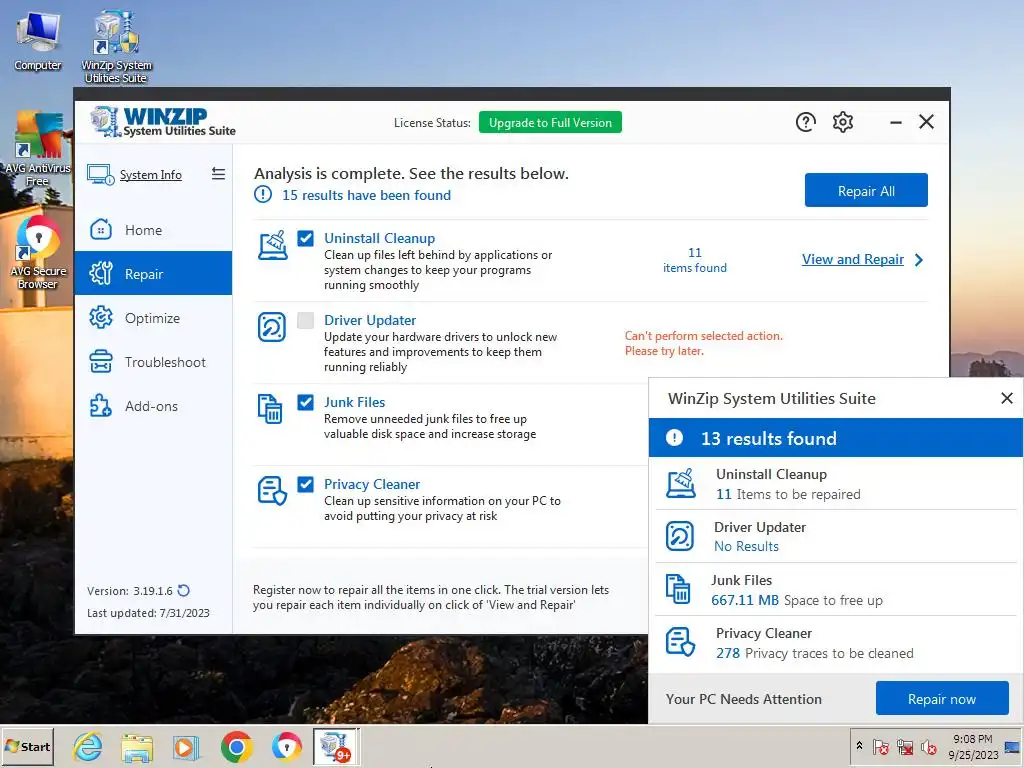Click Uninstall Cleanup icon in the popup
Screen dimensions: 1024x768
point(680,483)
